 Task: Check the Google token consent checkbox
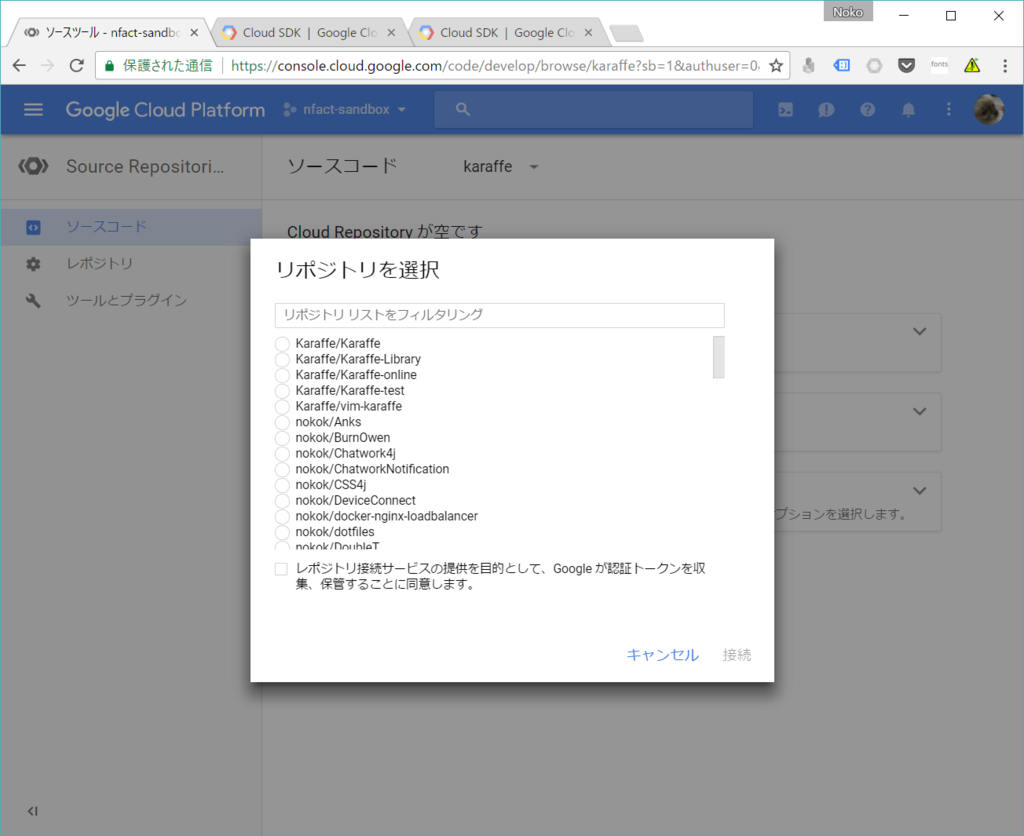click(281, 569)
